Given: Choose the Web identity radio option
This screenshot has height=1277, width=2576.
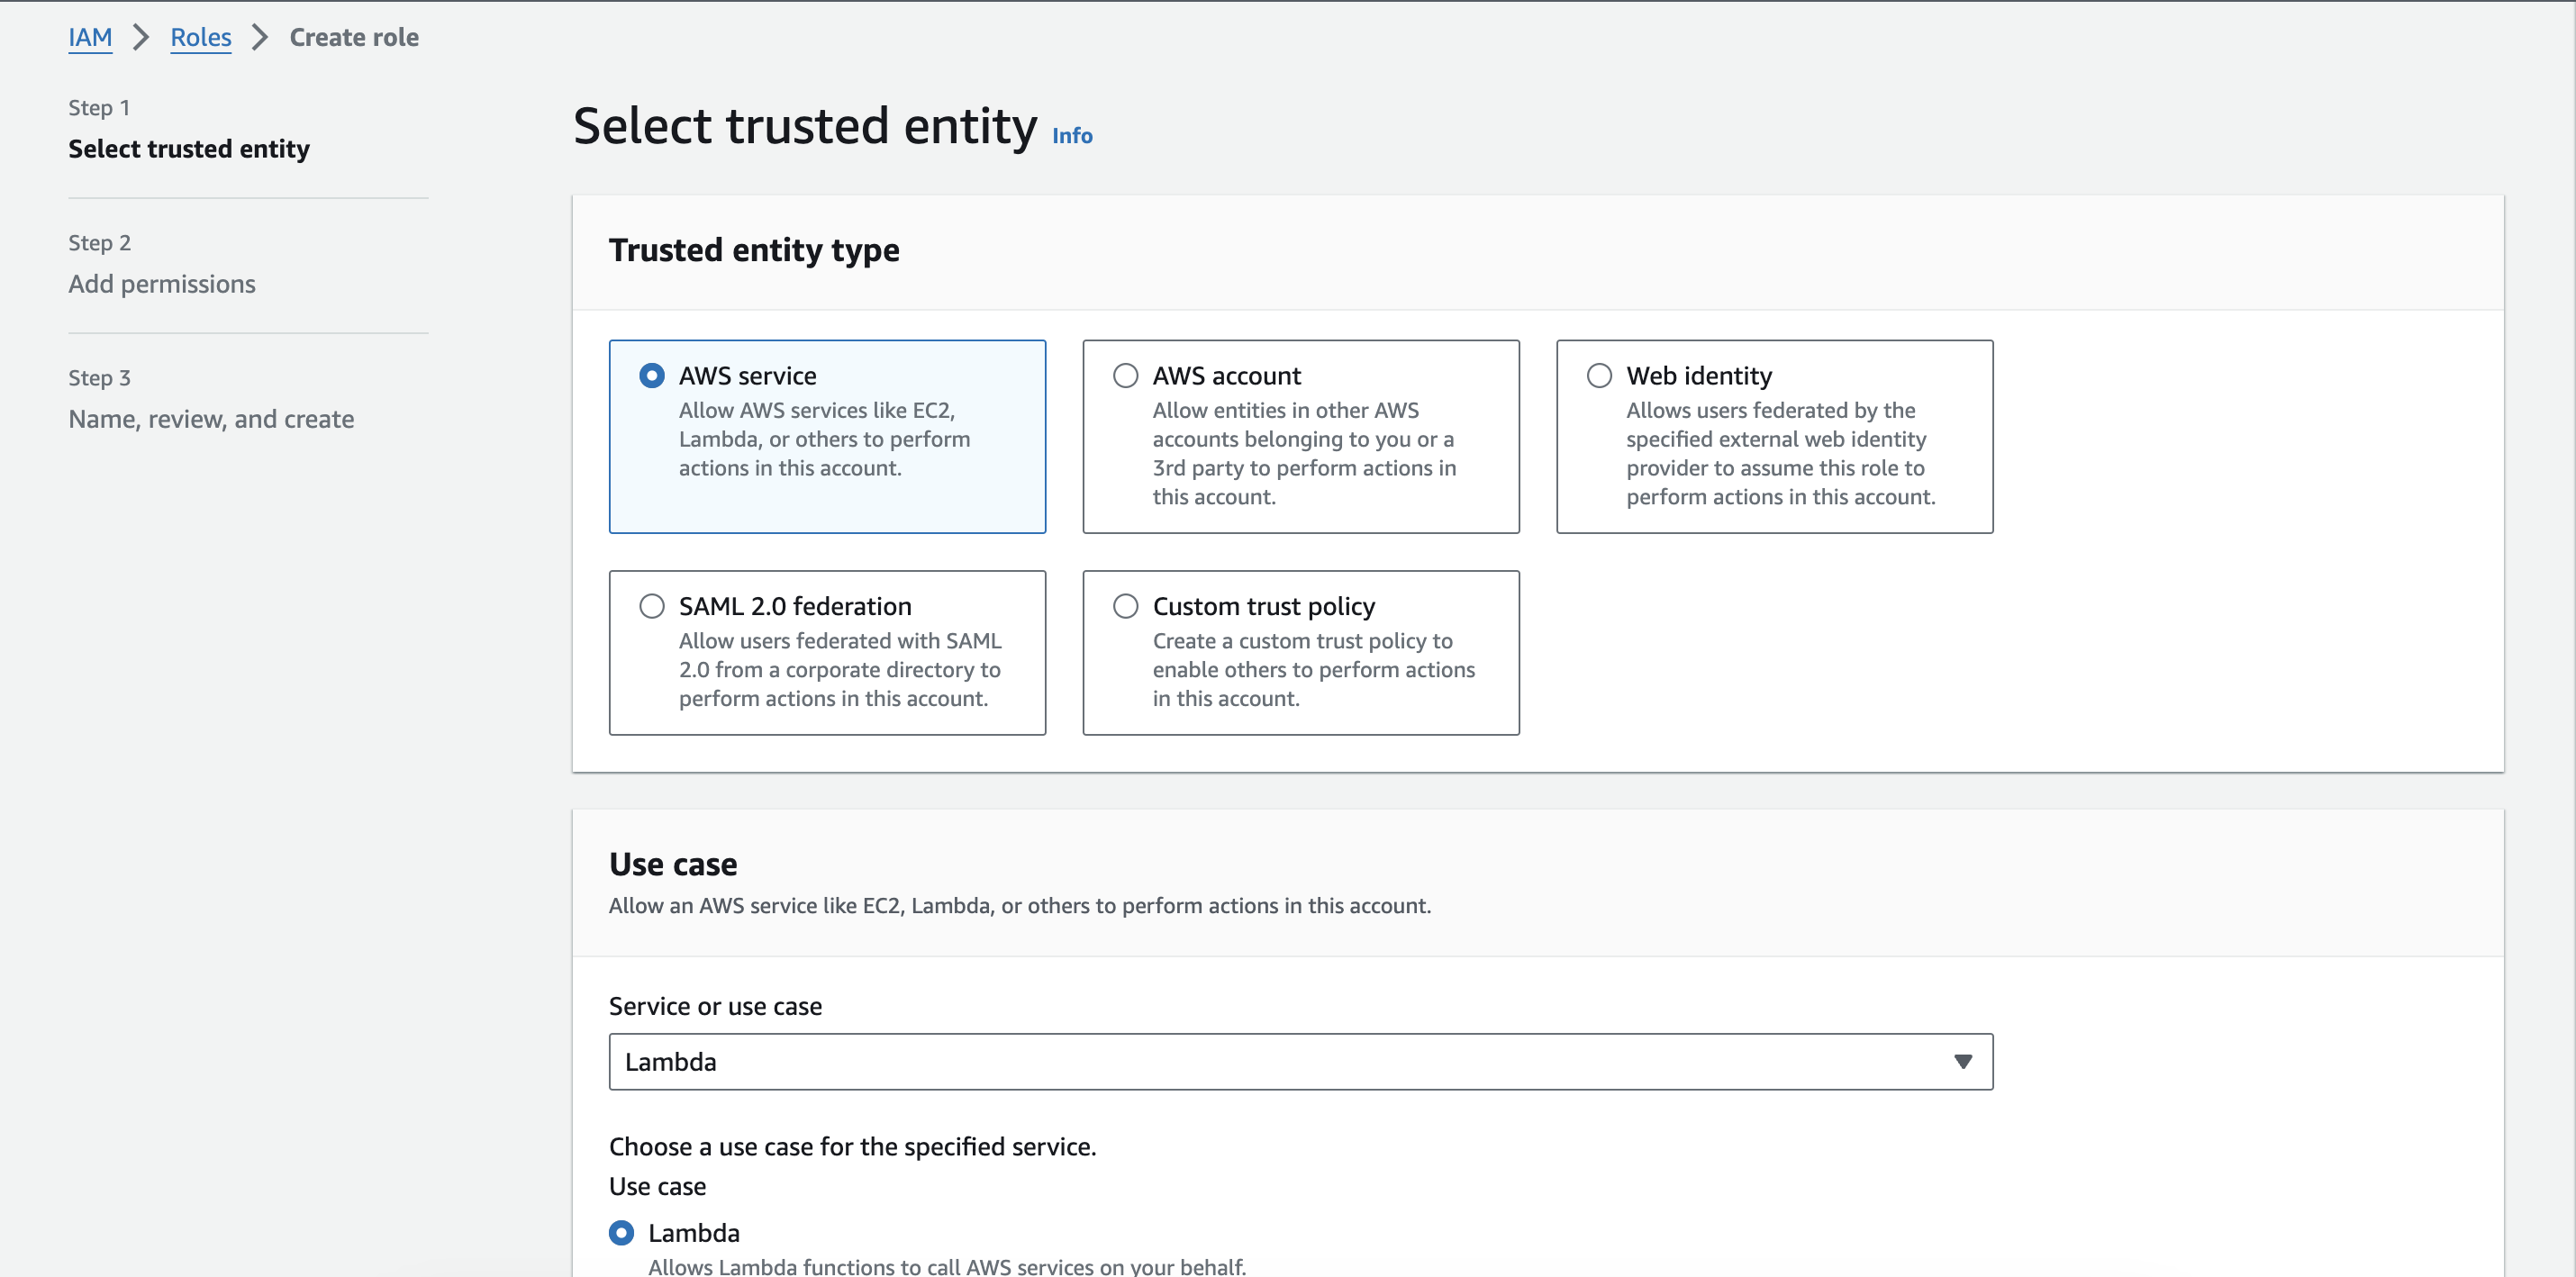Looking at the screenshot, I should tap(1599, 376).
